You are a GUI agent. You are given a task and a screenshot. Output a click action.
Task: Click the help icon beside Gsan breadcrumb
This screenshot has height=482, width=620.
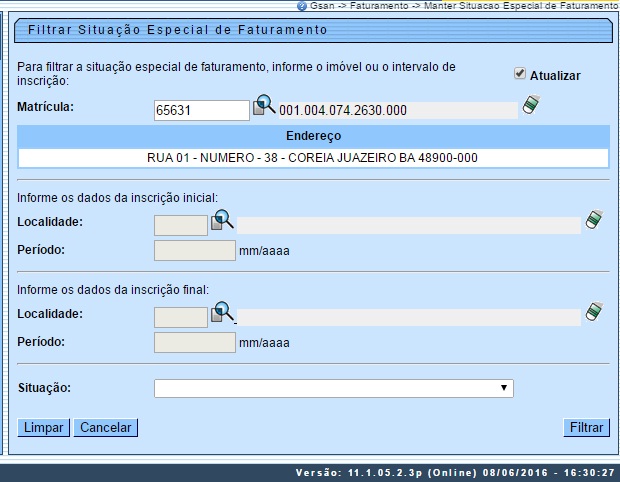(302, 6)
